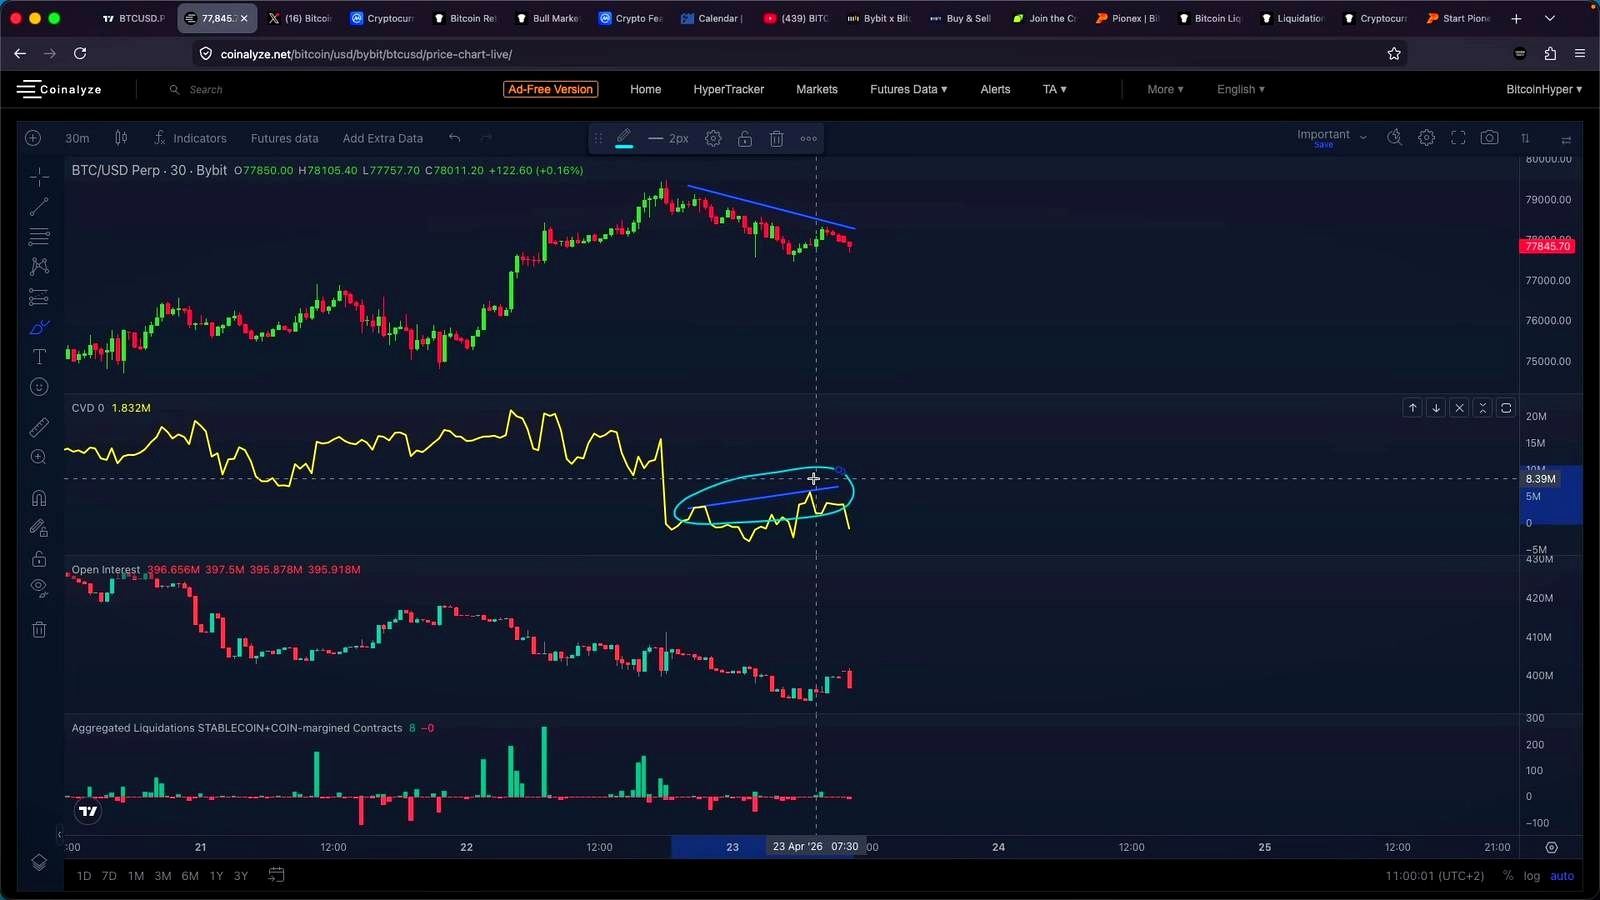Open the Fibonacci retracement tools
The image size is (1600, 900).
tap(39, 237)
